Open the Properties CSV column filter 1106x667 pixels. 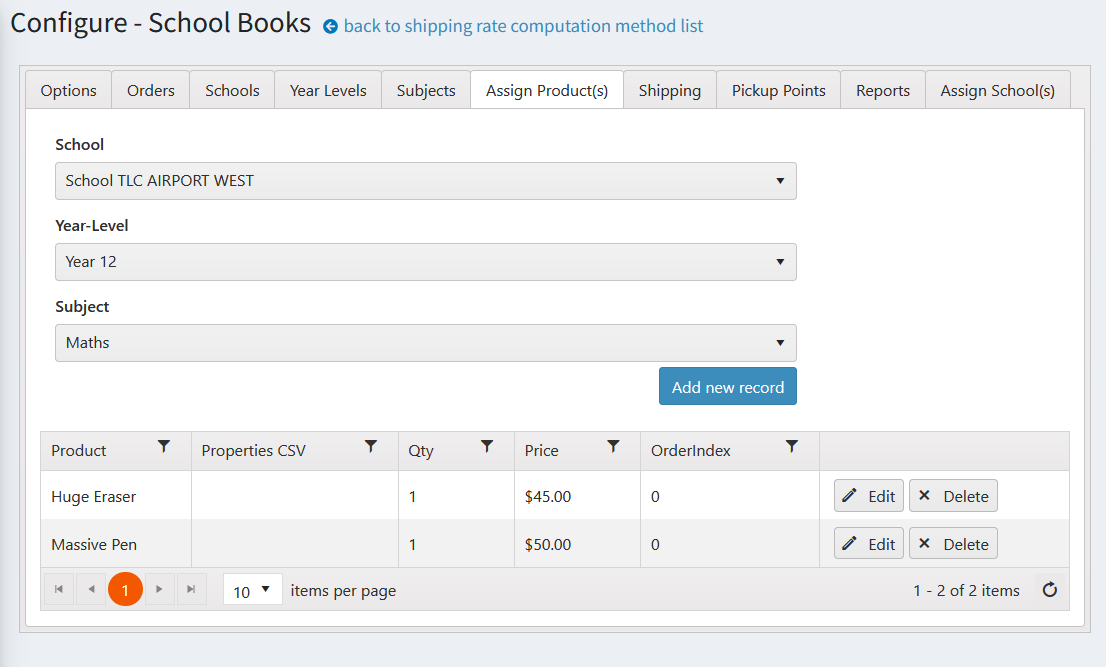371,447
